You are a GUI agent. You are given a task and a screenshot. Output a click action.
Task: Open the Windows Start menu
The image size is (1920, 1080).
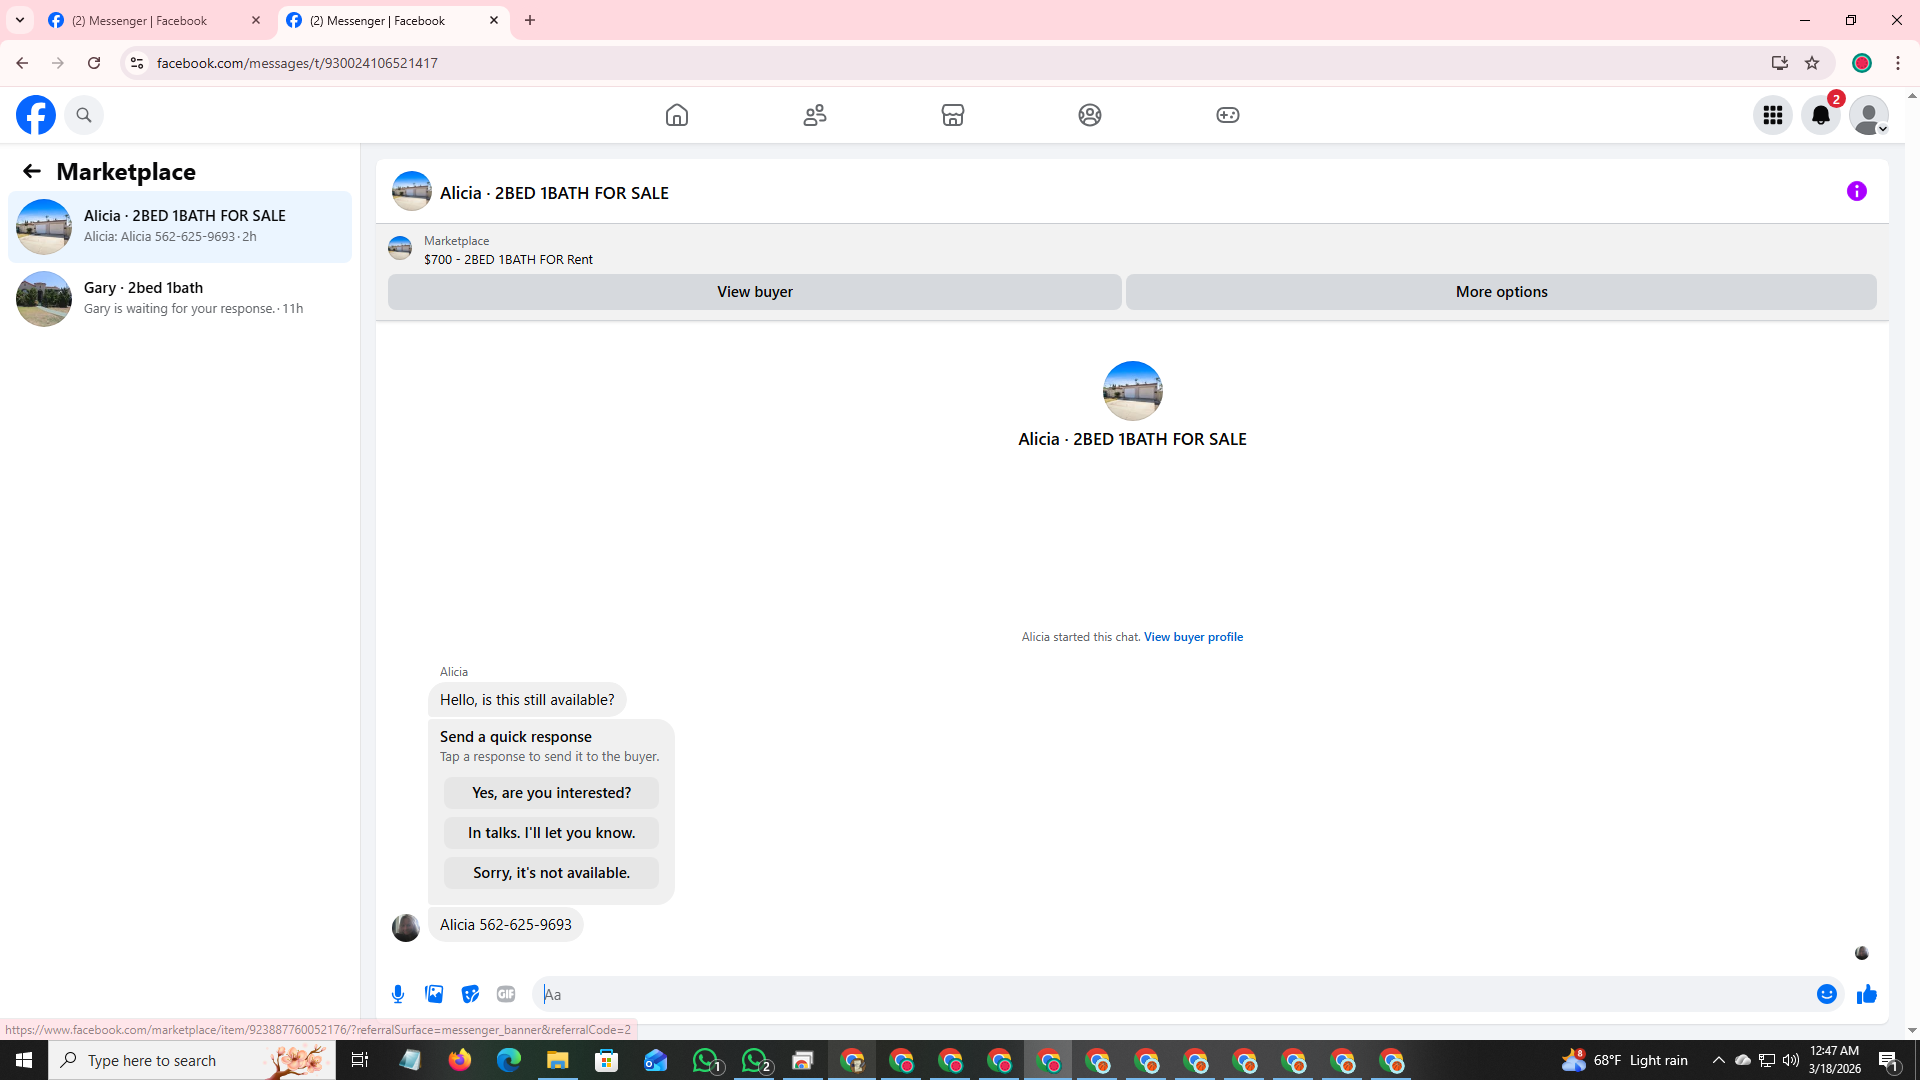(x=24, y=1060)
